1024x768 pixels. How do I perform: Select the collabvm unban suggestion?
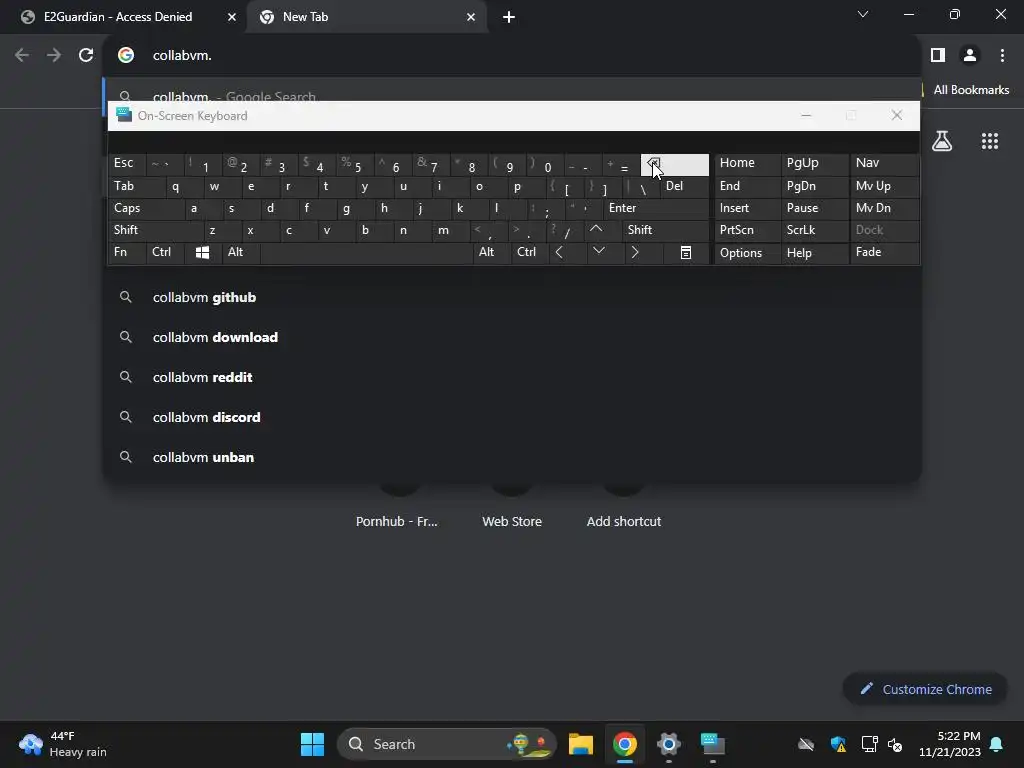[x=511, y=457]
